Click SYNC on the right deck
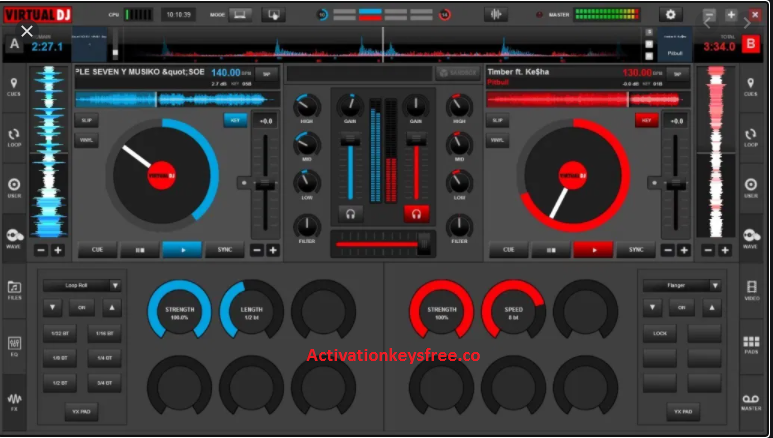The image size is (773, 438). [636, 250]
